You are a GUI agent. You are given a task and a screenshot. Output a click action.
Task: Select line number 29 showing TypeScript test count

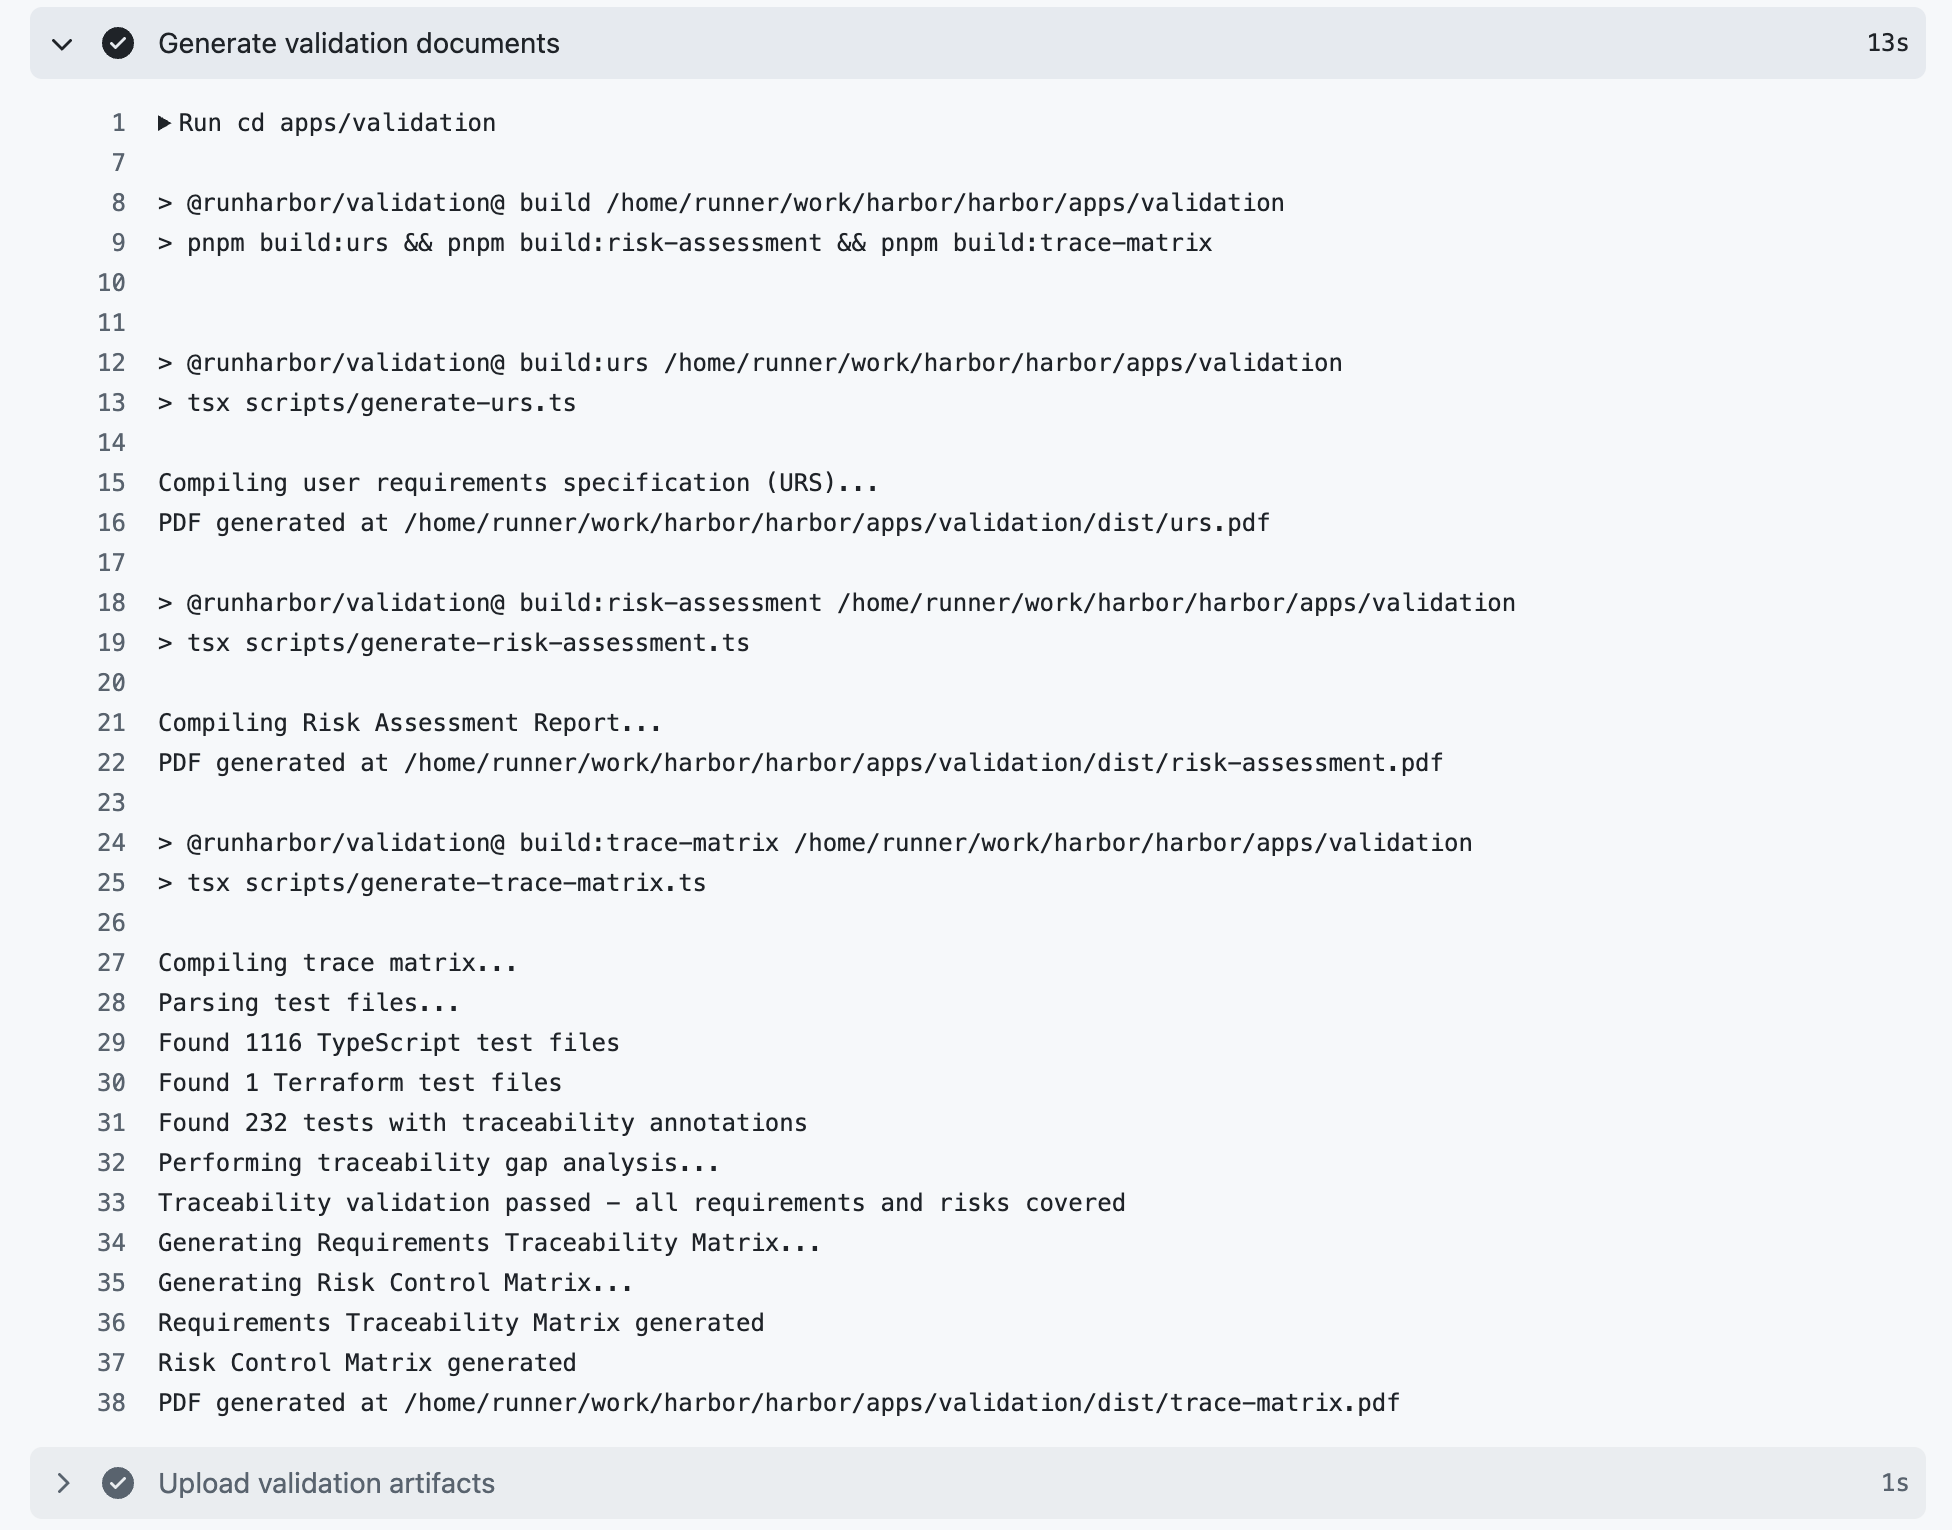coord(110,1042)
